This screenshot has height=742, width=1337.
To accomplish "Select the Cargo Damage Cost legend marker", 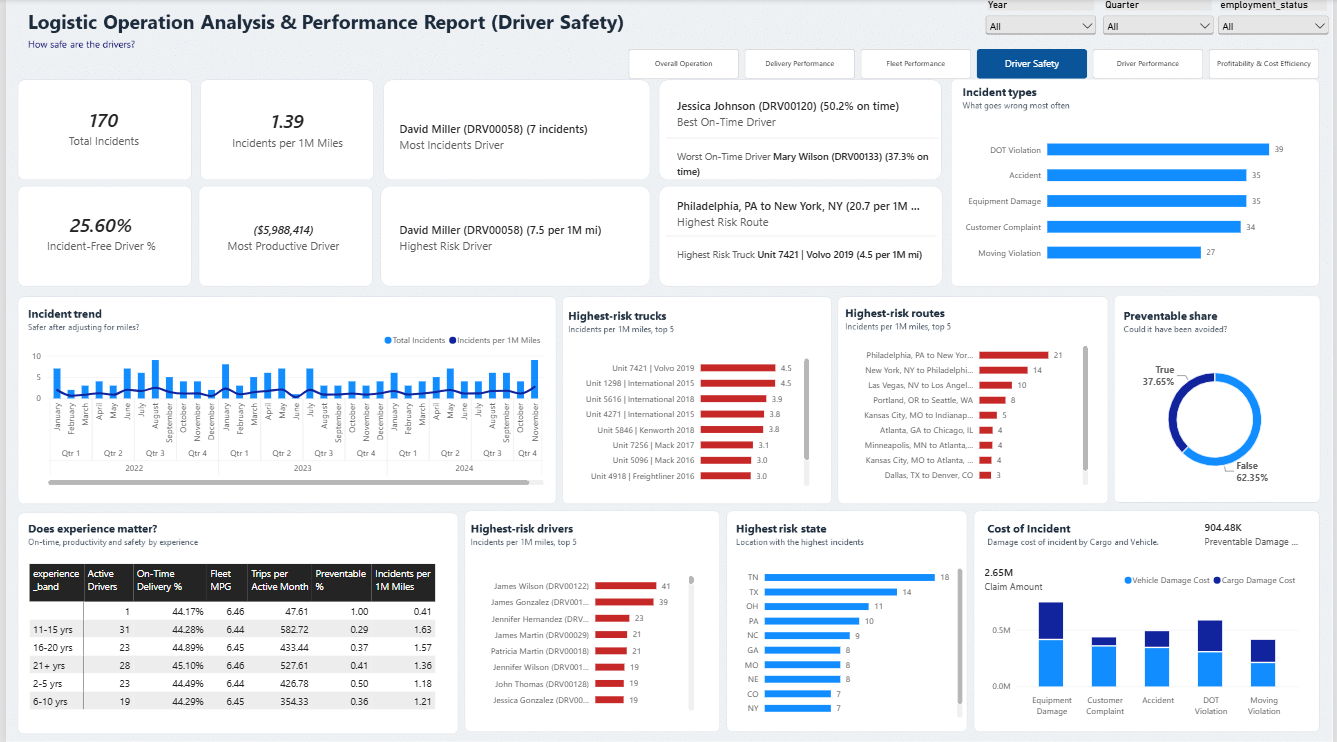I will click(1215, 580).
